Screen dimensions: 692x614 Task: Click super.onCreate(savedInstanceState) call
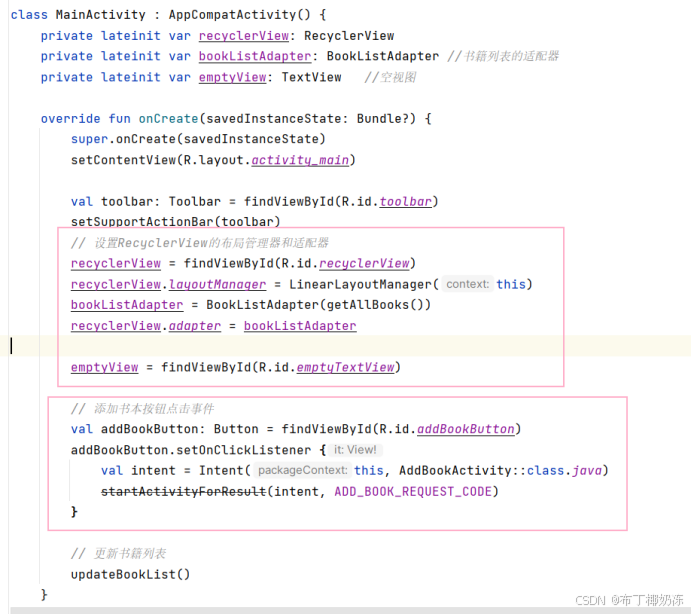pos(198,139)
